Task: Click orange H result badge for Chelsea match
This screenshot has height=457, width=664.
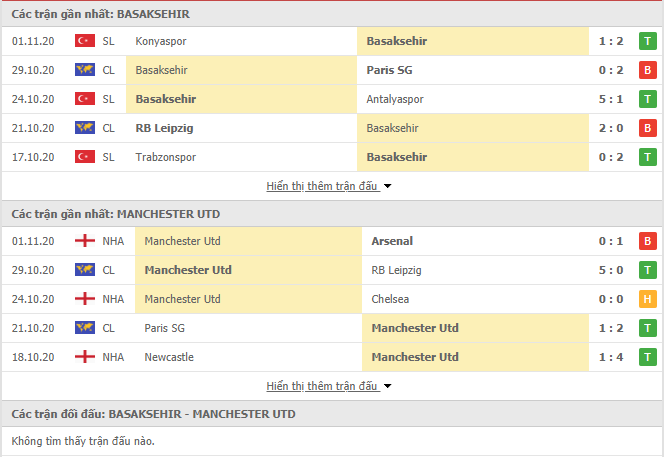Action: coord(647,299)
